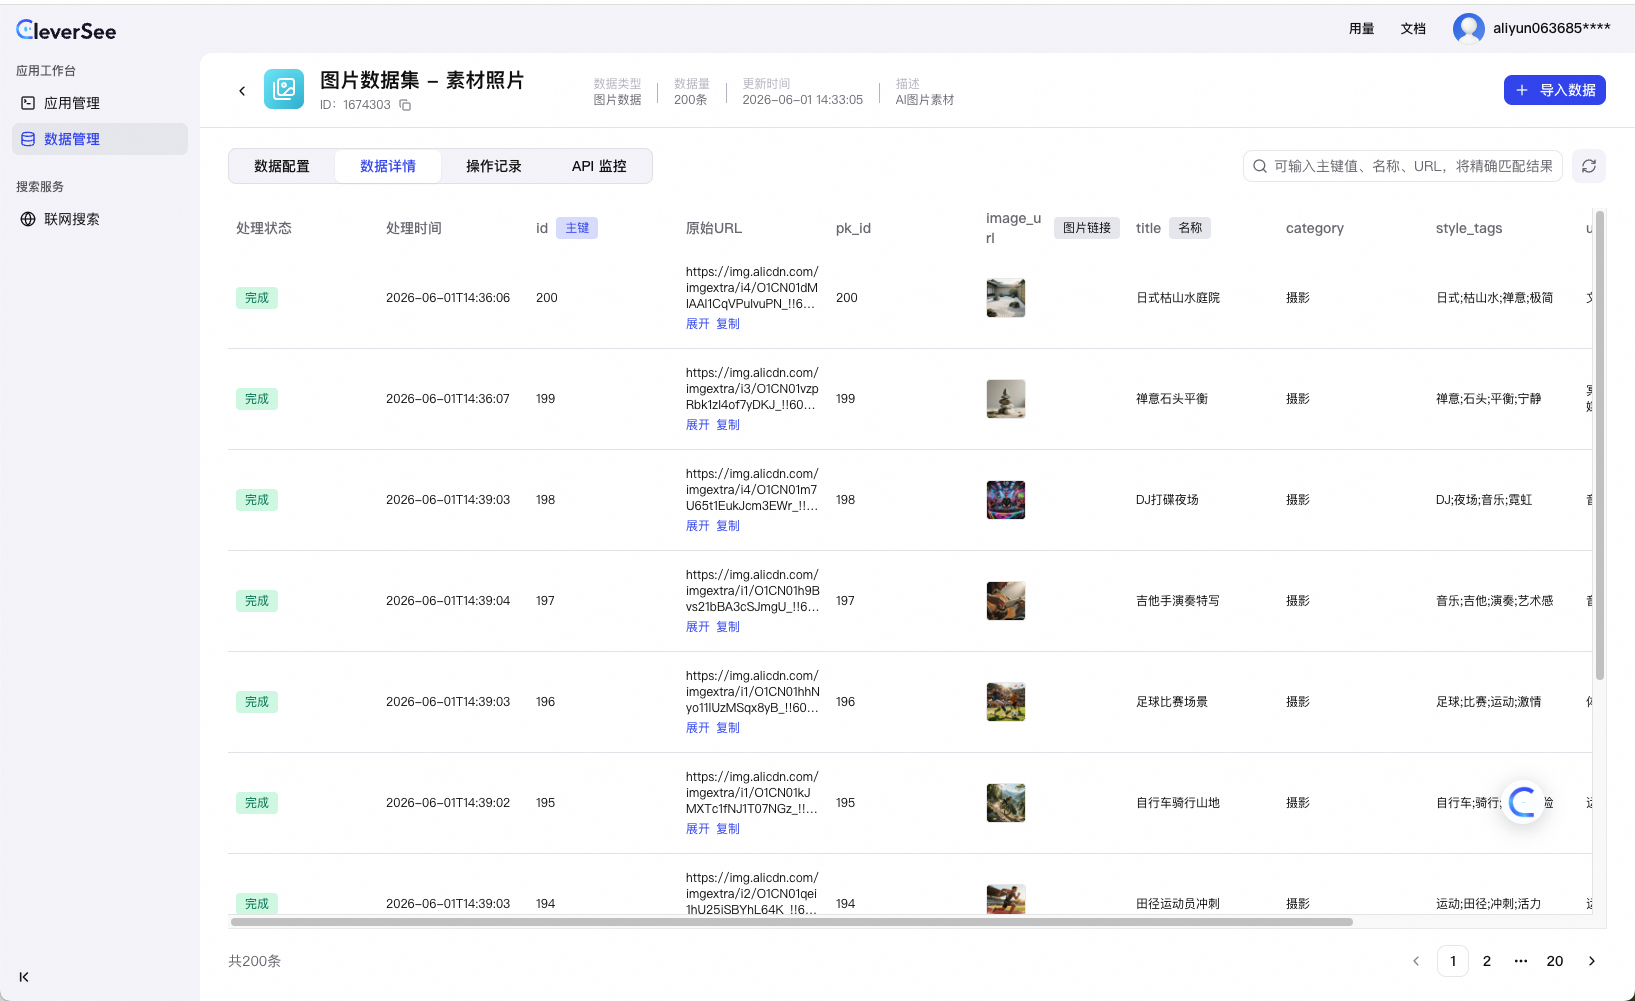Click title cell 田径运动员冲刺
1635x1001 pixels.
(1178, 904)
